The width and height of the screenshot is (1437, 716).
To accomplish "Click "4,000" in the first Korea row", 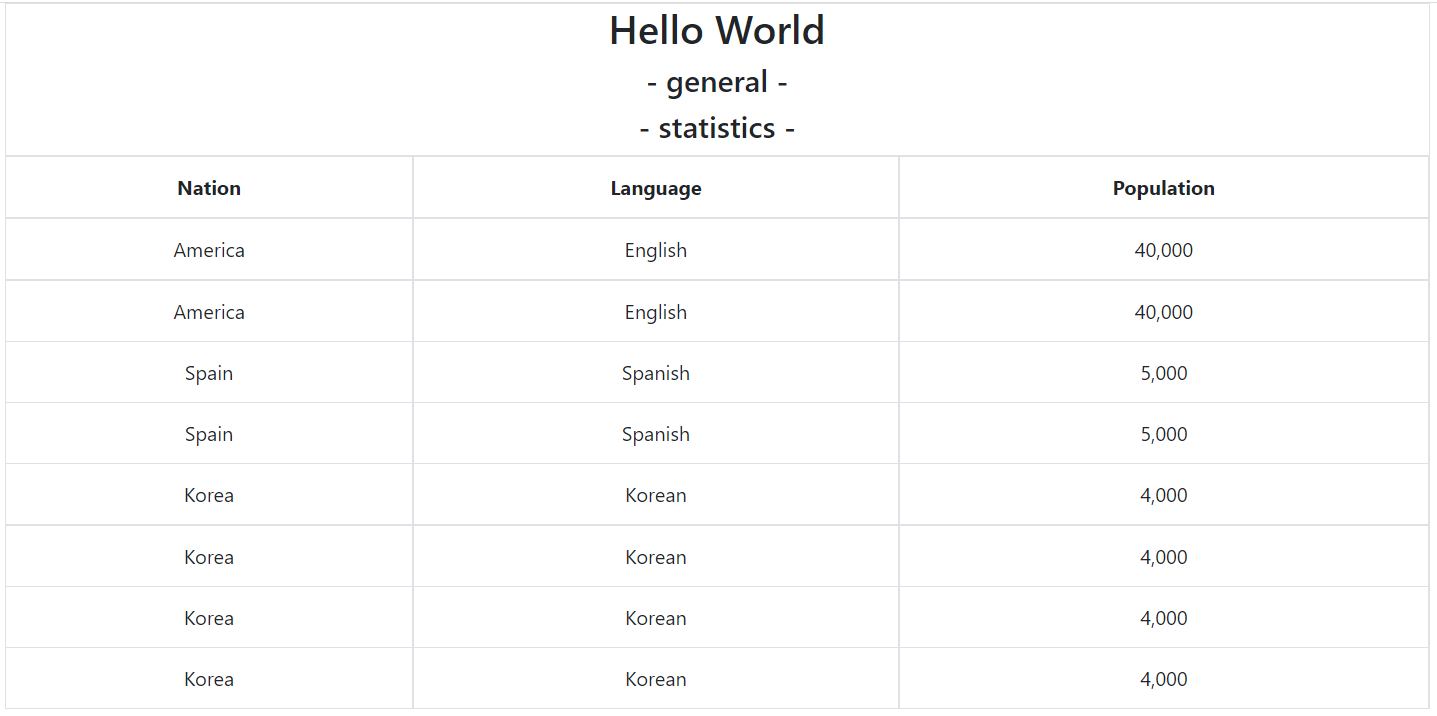I will (1164, 495).
